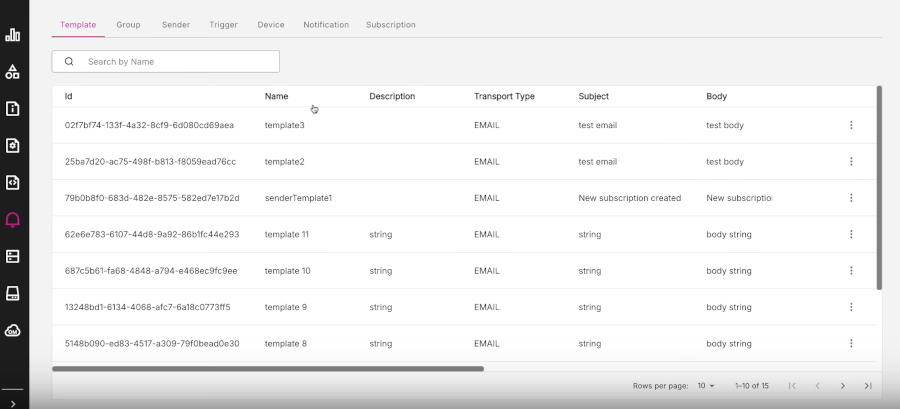This screenshot has height=409, width=900.
Task: Click the horizontal scrollbar under the table
Action: pyautogui.click(x=268, y=369)
